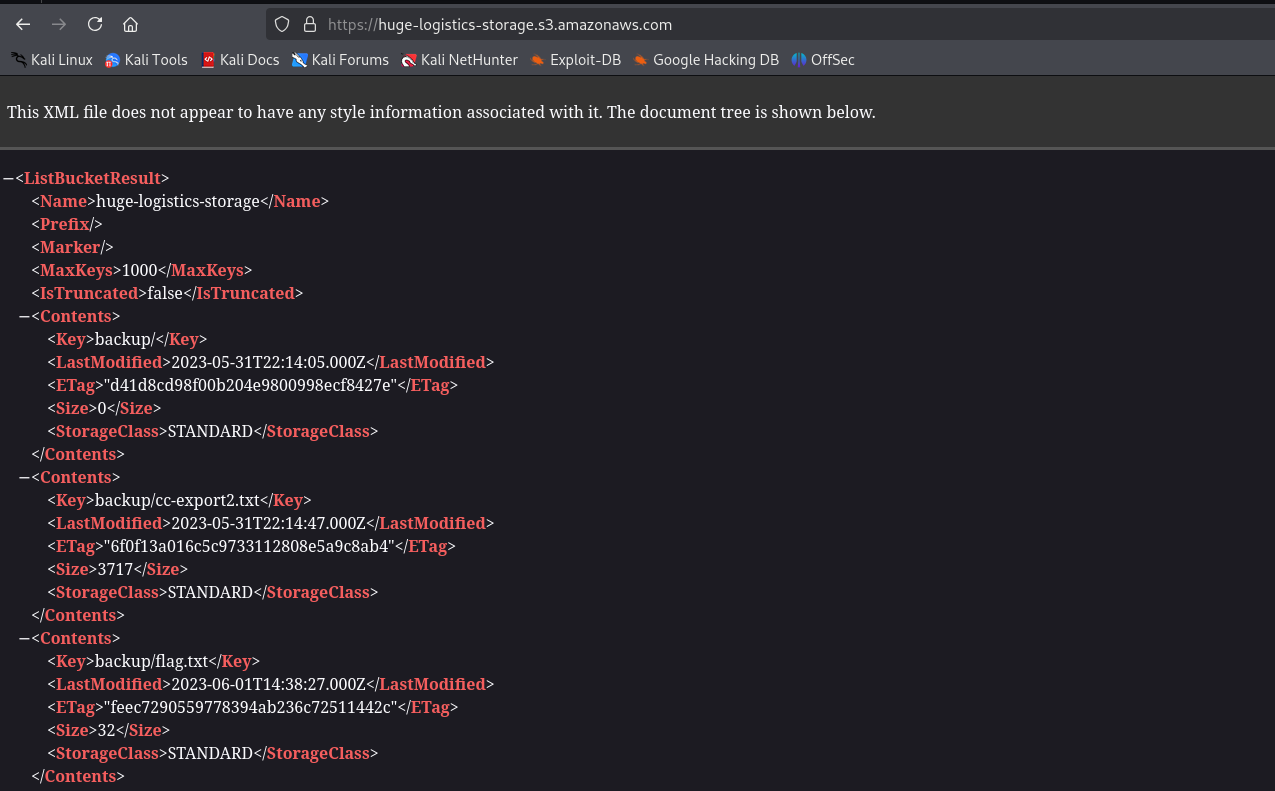The image size is (1275, 791).
Task: Click the ETag starting with d41d8cd98f00
Action: click(251, 385)
